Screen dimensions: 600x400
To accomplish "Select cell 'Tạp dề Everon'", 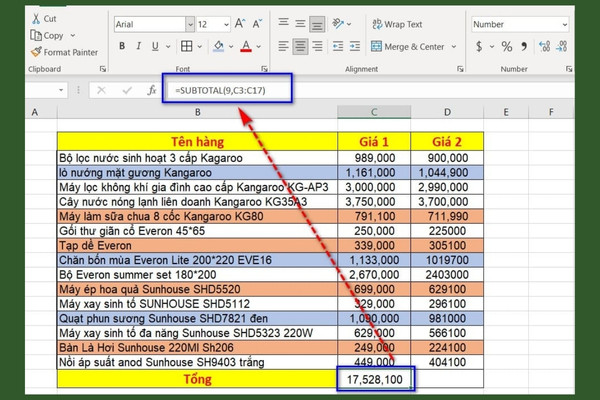I will 197,245.
